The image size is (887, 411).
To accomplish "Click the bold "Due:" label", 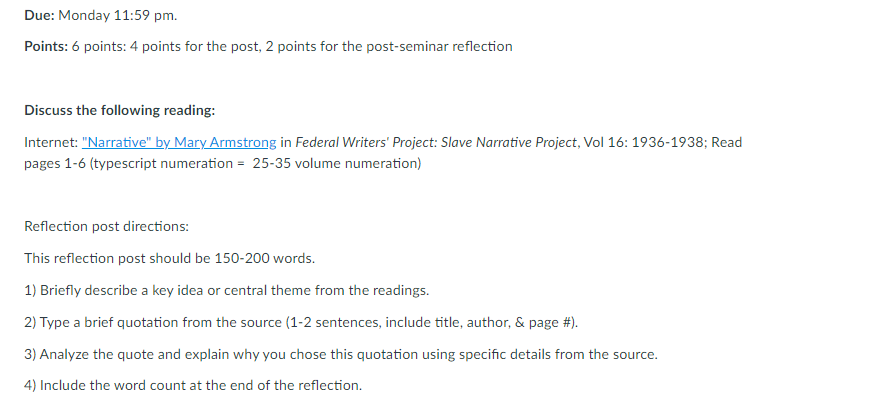I will coord(40,15).
